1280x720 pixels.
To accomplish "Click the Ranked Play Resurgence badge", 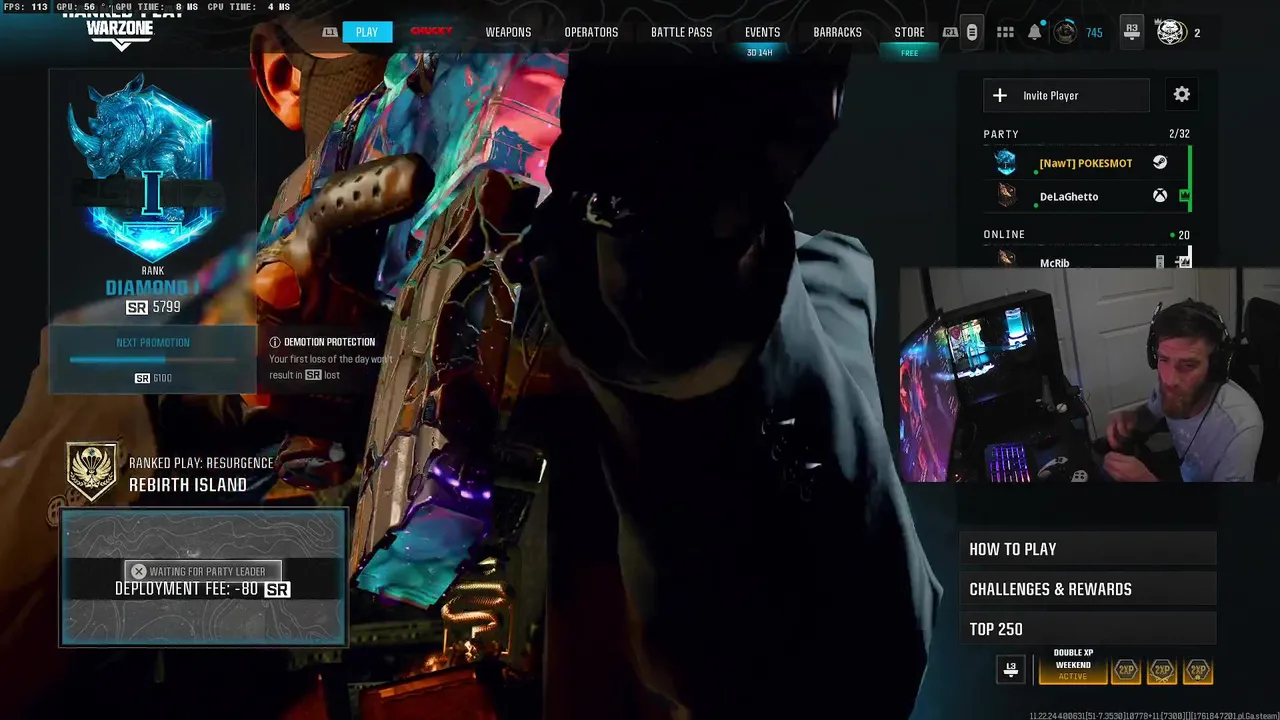I will coord(91,472).
